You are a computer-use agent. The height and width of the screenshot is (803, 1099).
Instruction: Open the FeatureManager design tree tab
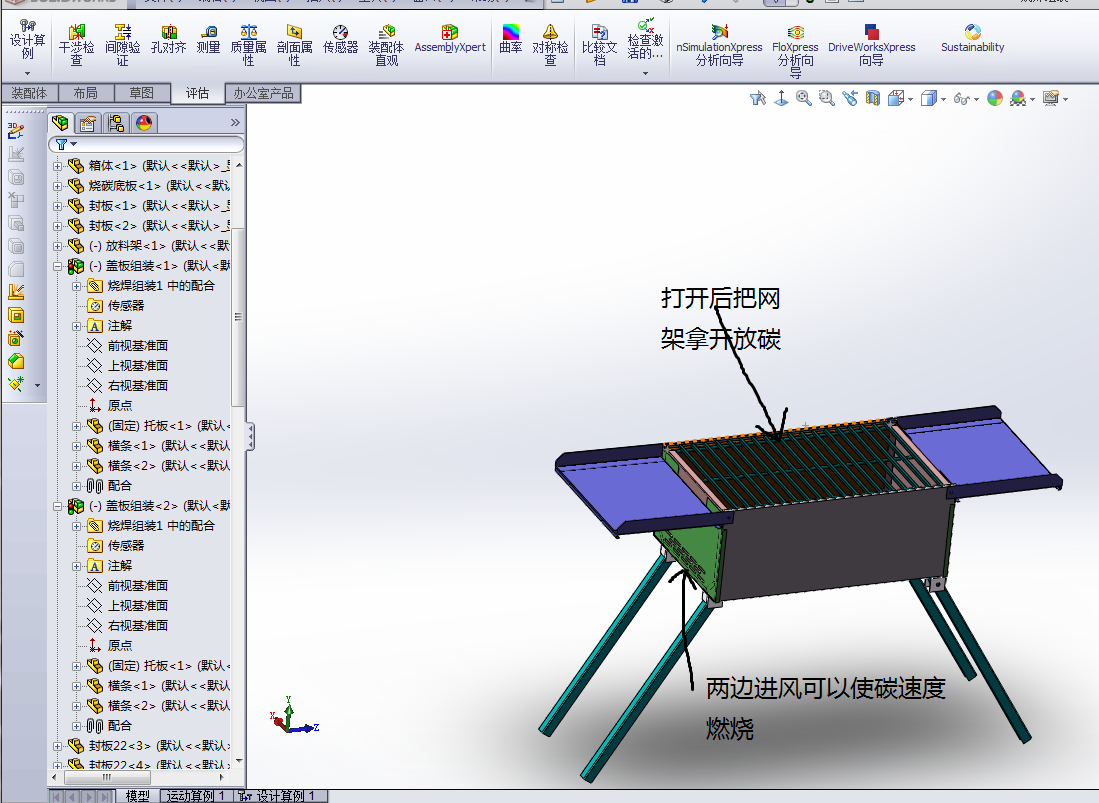click(x=60, y=123)
